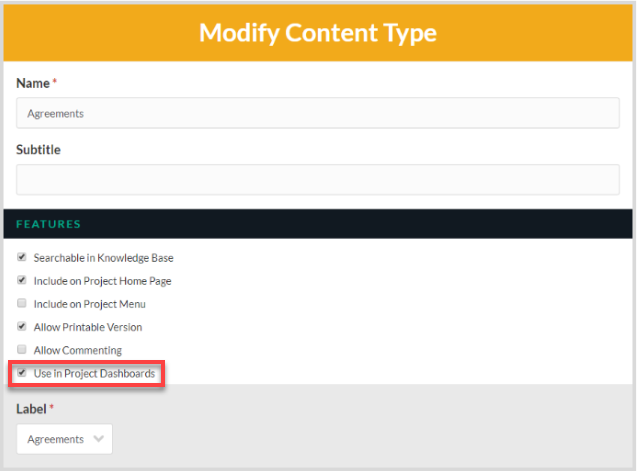Click the Include on Project Menu label text
The width and height of the screenshot is (637, 471).
point(89,304)
